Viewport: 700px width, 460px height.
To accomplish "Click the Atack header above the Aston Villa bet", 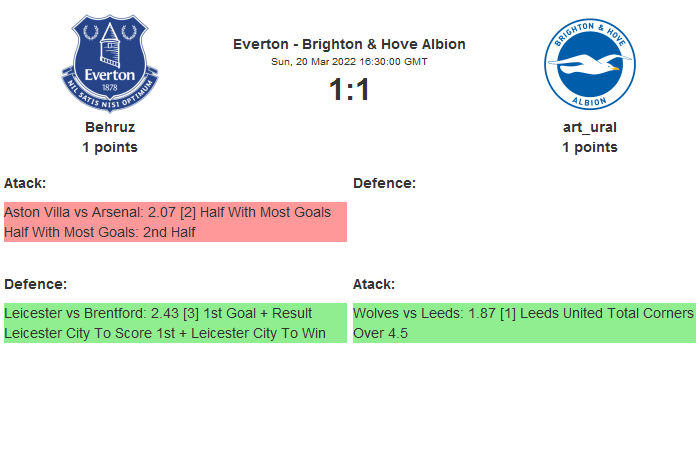I will click(x=25, y=183).
